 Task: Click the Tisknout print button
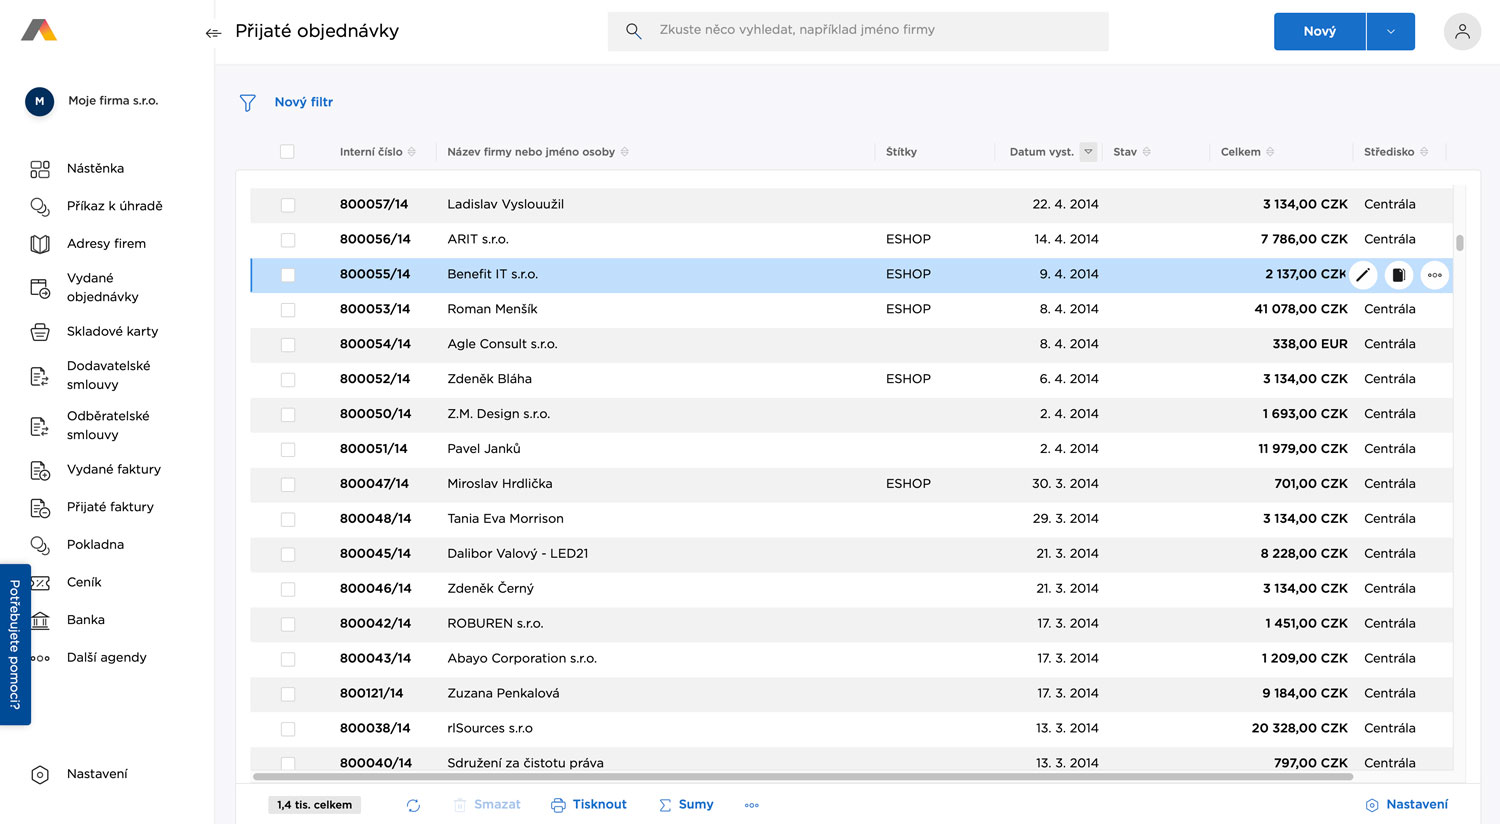point(589,804)
